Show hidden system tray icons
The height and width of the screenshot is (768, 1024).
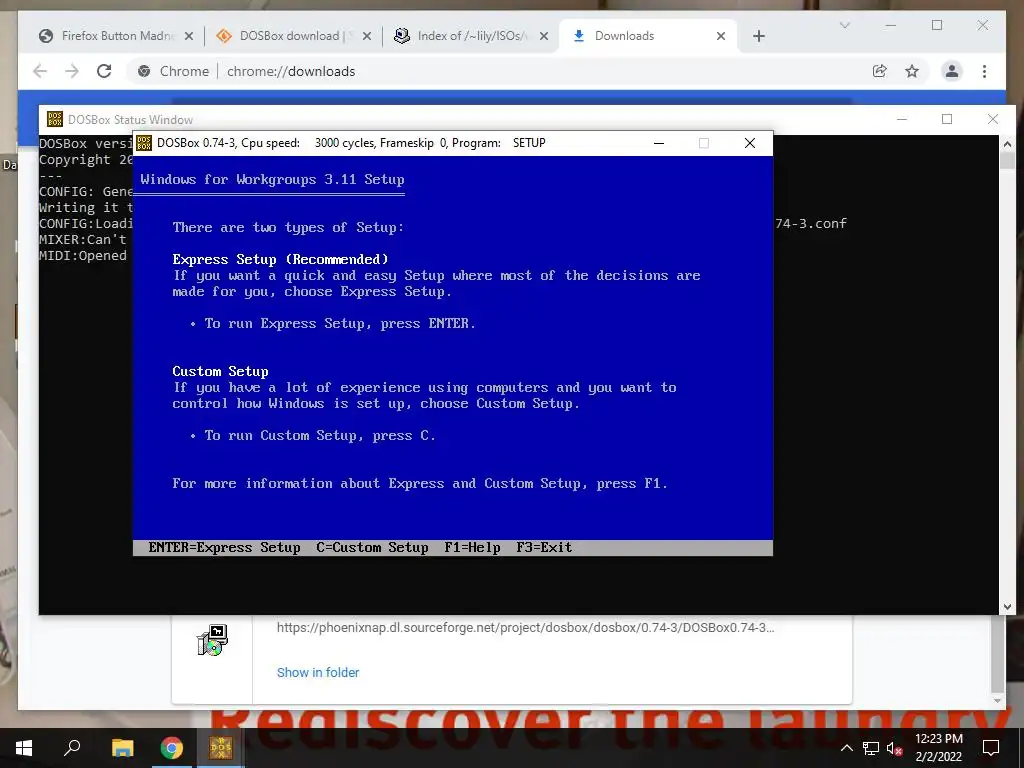tap(846, 748)
